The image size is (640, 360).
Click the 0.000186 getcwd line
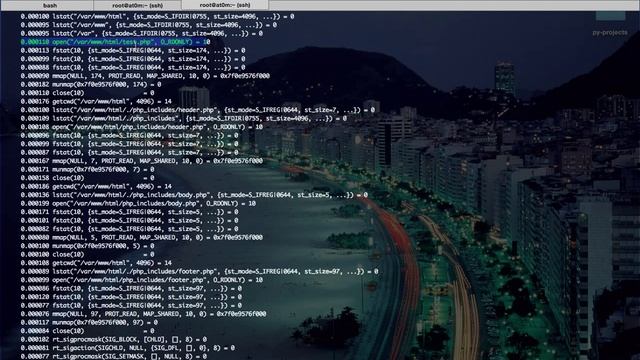point(96,187)
